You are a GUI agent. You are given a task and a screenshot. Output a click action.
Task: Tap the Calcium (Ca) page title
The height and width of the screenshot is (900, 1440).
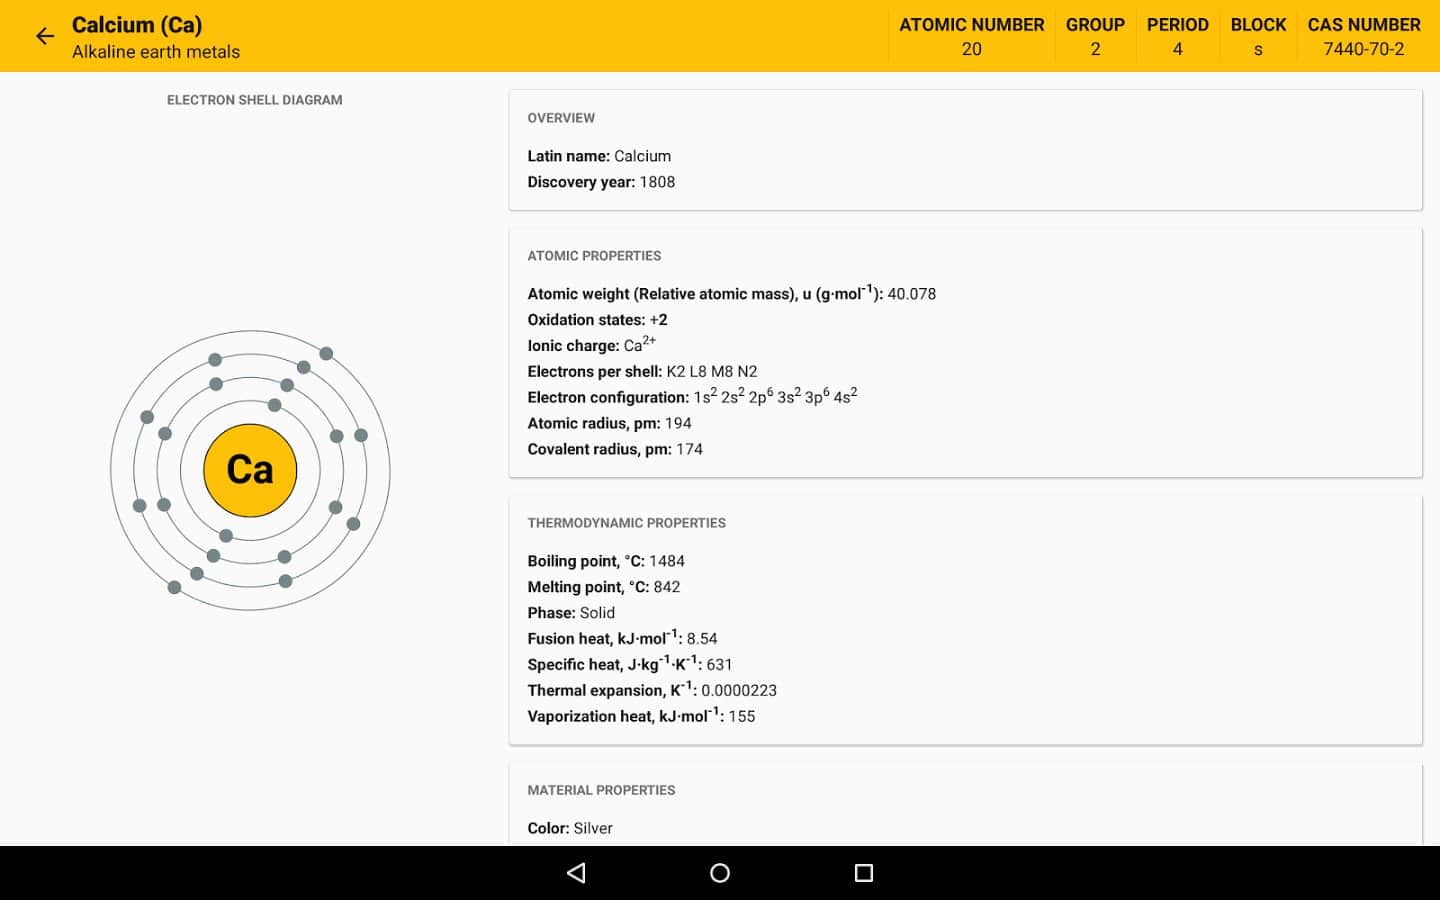(x=137, y=25)
